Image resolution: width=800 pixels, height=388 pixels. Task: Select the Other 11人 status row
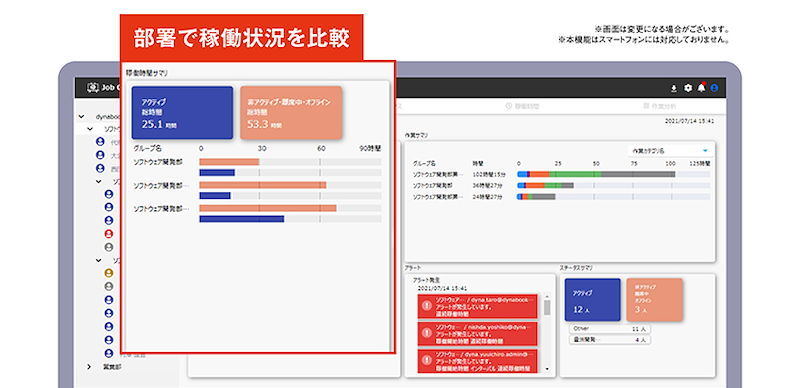610,329
